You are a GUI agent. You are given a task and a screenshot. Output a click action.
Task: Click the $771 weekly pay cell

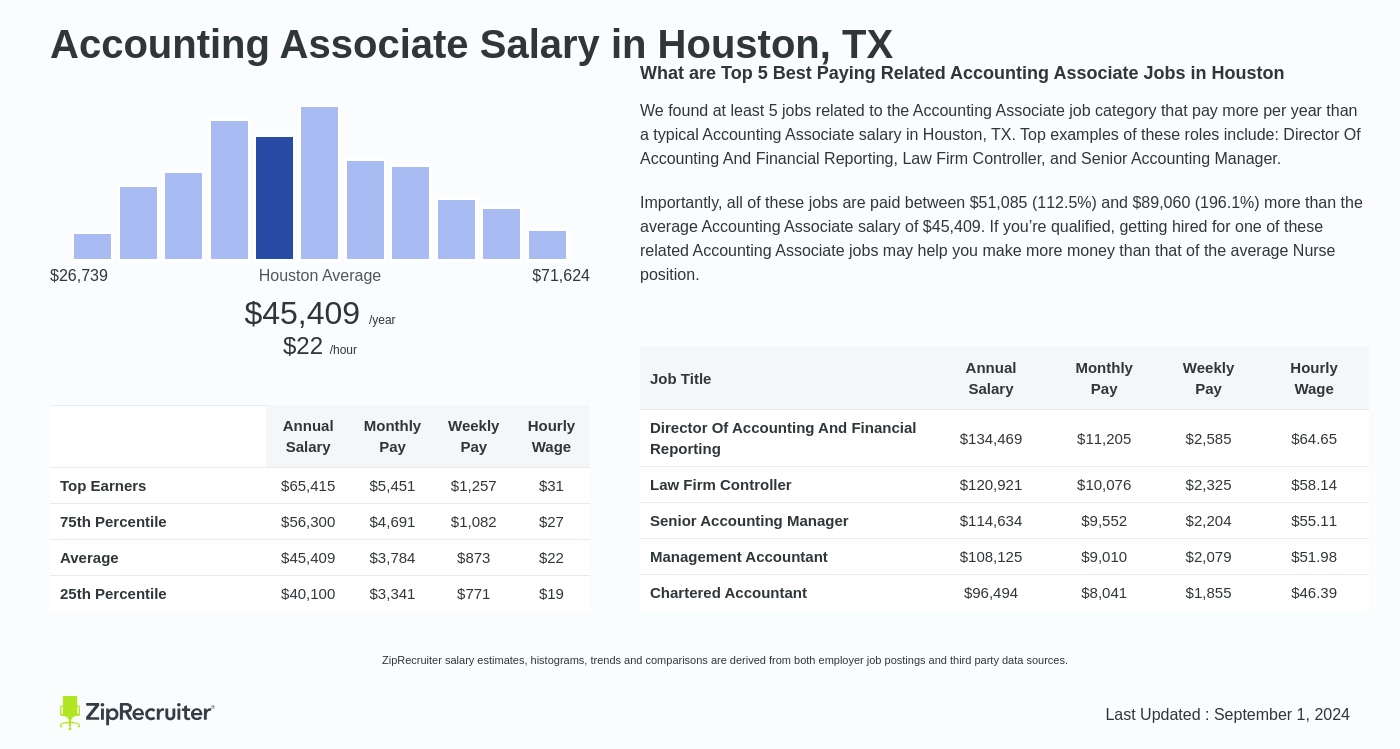click(x=473, y=594)
